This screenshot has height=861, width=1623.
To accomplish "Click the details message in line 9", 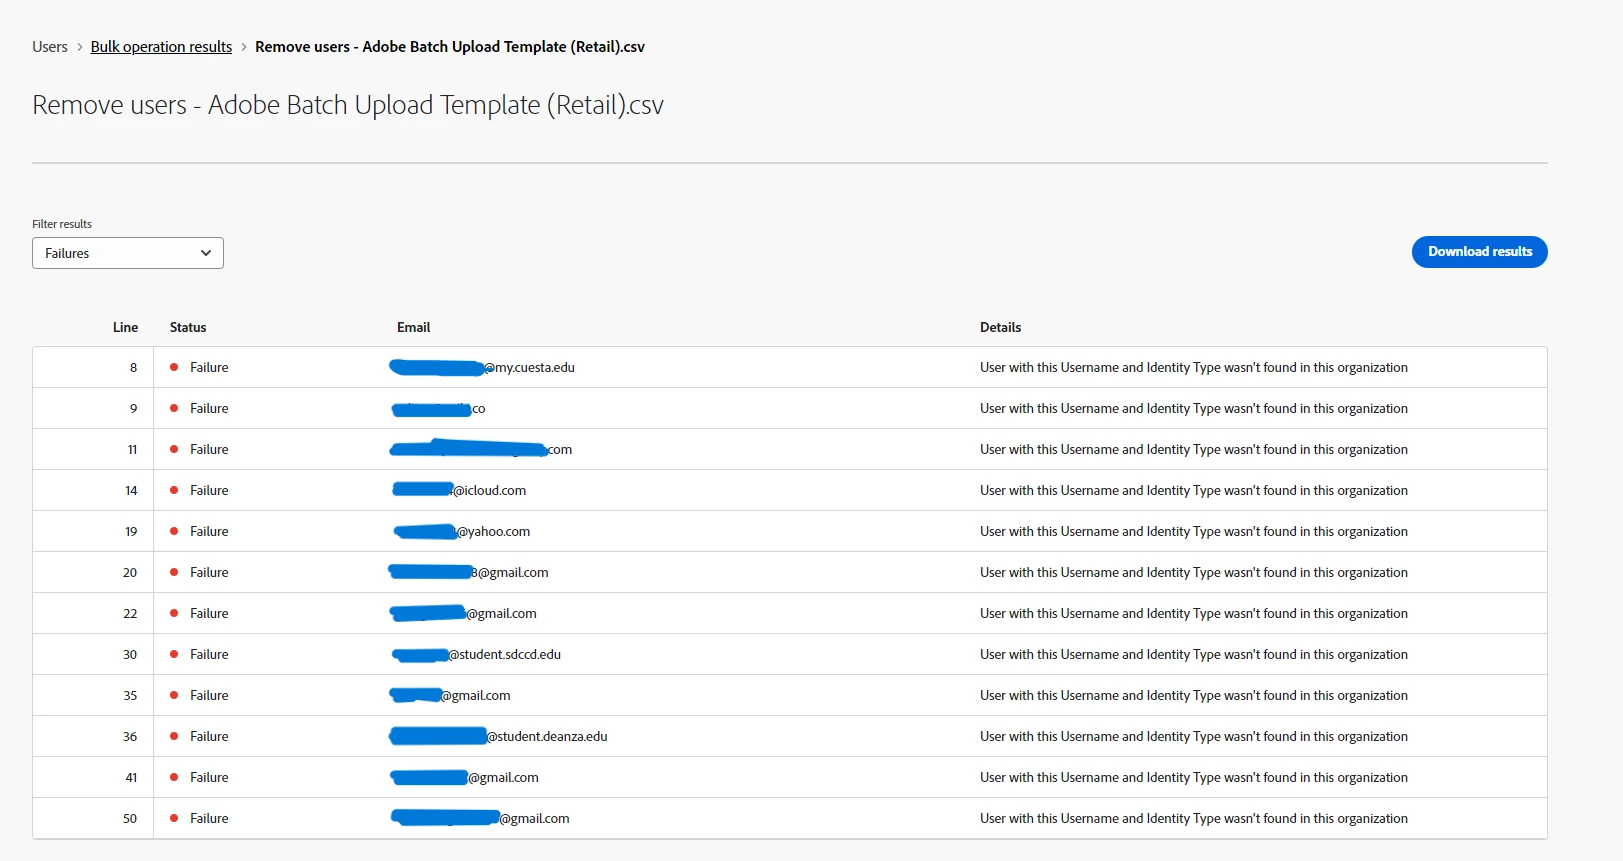I will click(x=1194, y=409).
